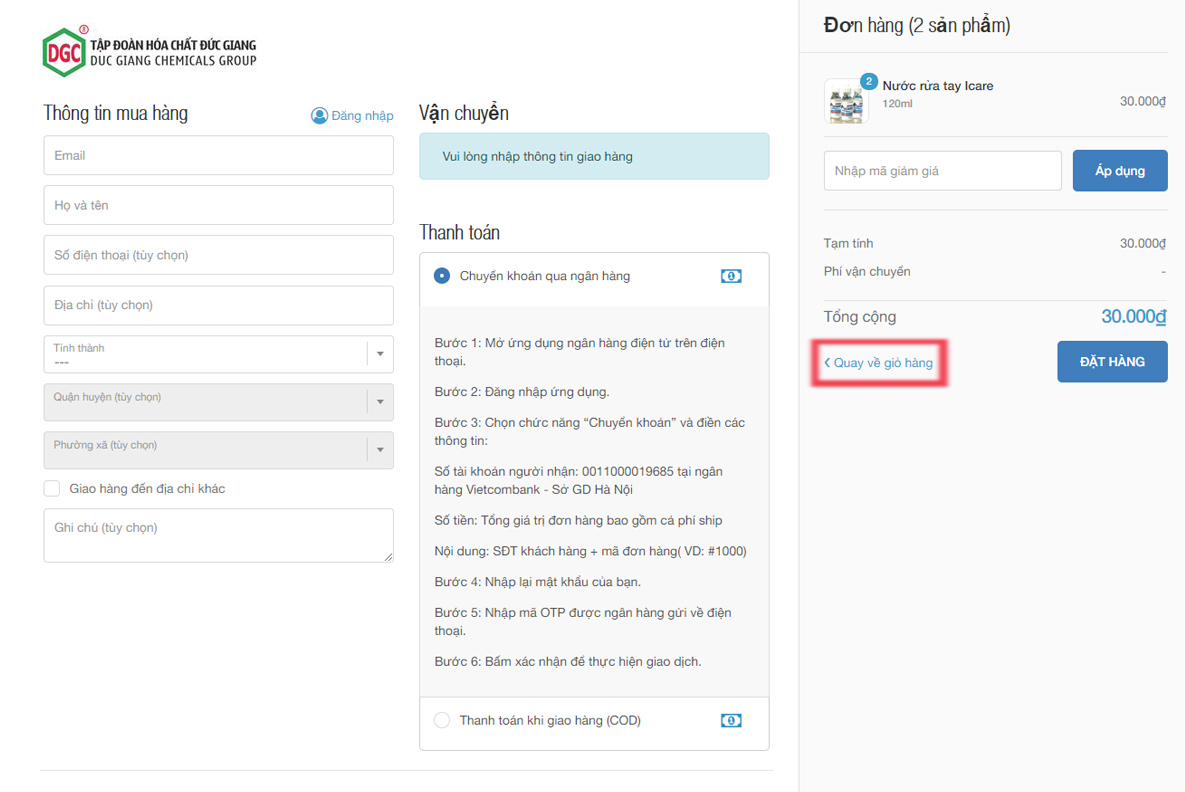Click the bank transfer money icon
The height and width of the screenshot is (792, 1185).
731,276
